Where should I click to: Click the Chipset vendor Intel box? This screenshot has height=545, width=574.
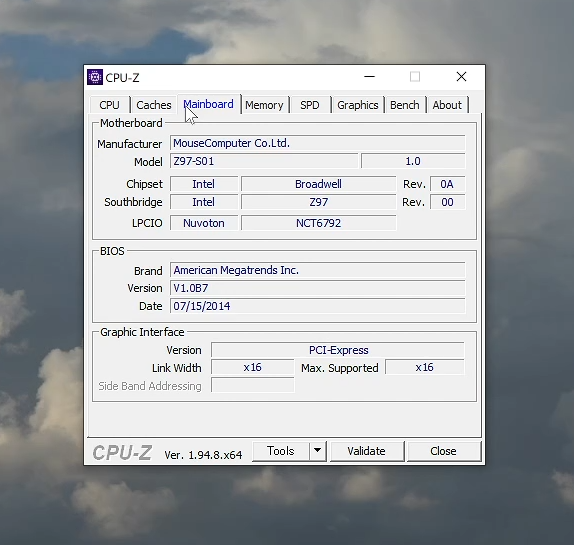tap(204, 184)
